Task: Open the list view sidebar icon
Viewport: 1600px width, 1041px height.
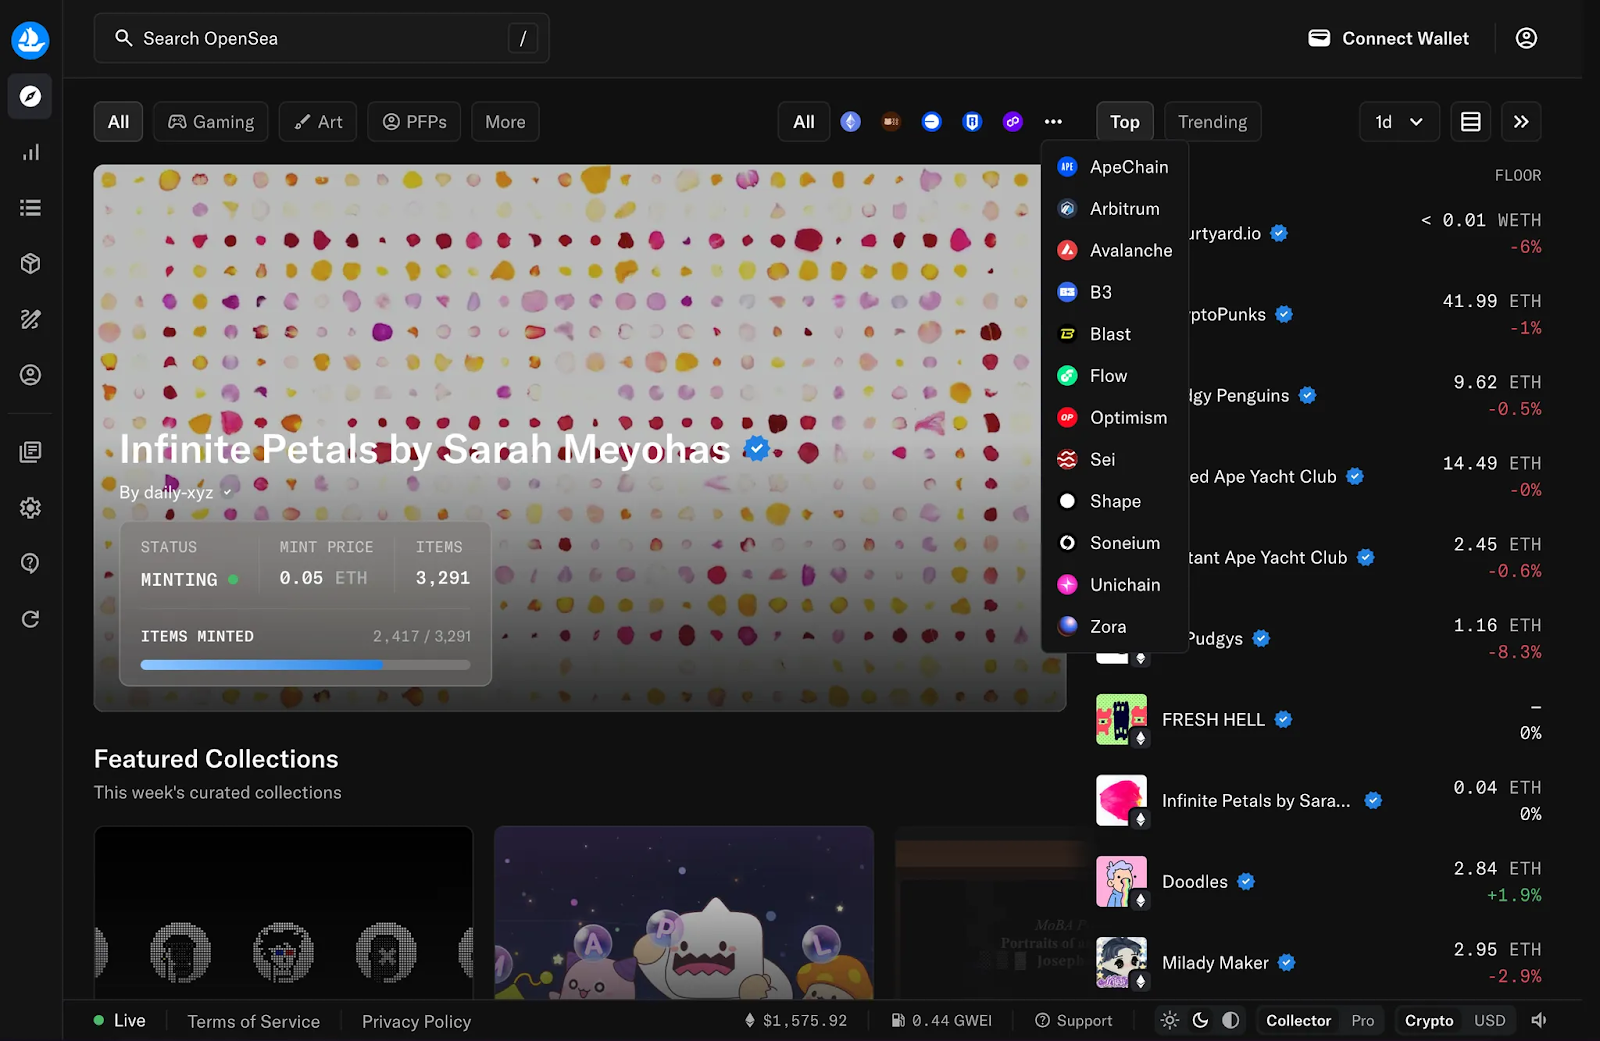Action: click(31, 208)
